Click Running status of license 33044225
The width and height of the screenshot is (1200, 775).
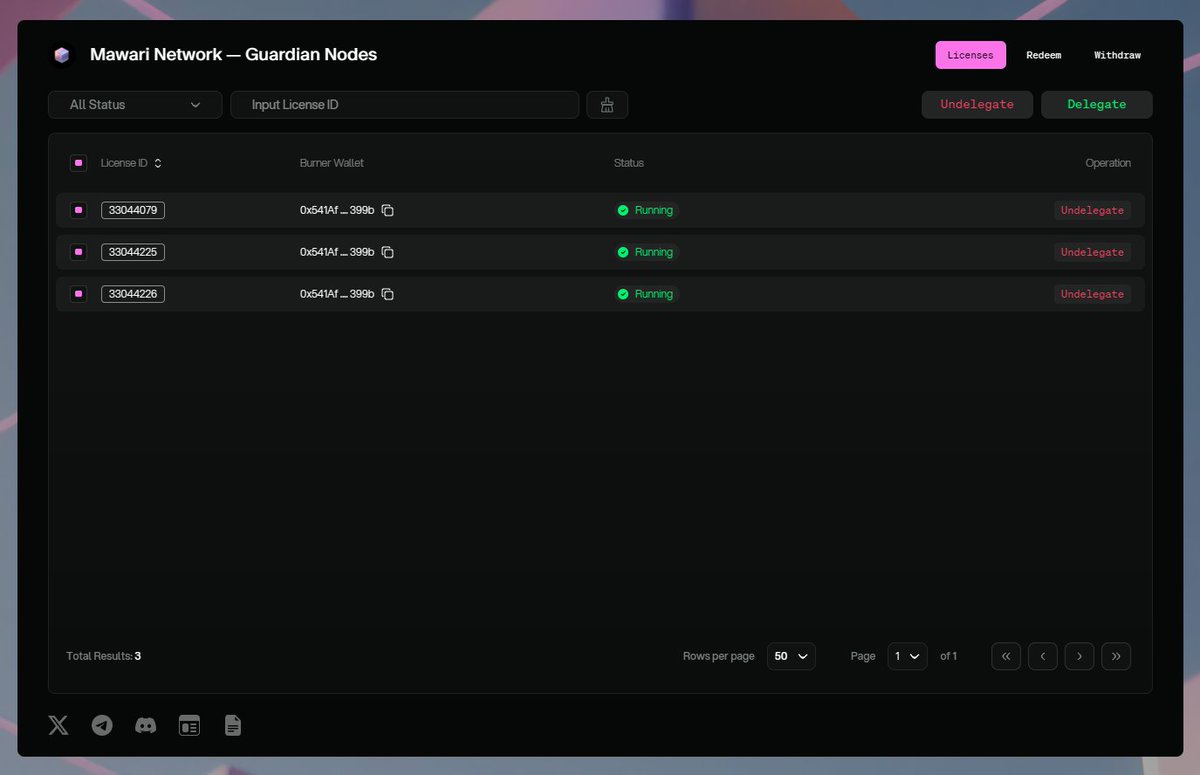[x=645, y=252]
